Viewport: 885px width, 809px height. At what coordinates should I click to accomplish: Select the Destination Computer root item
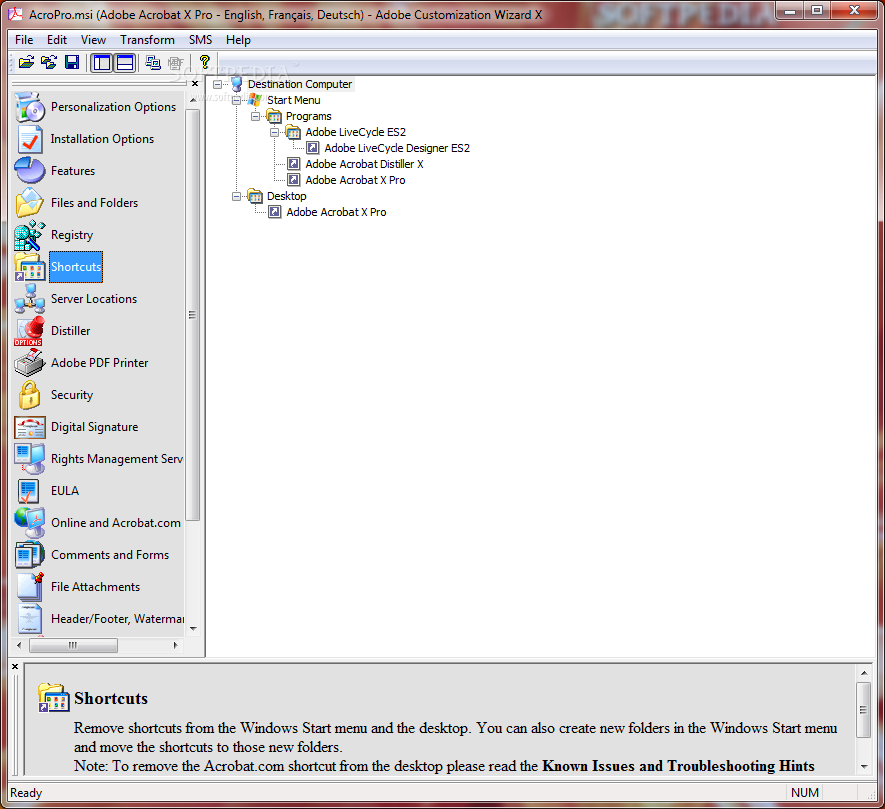coord(300,84)
